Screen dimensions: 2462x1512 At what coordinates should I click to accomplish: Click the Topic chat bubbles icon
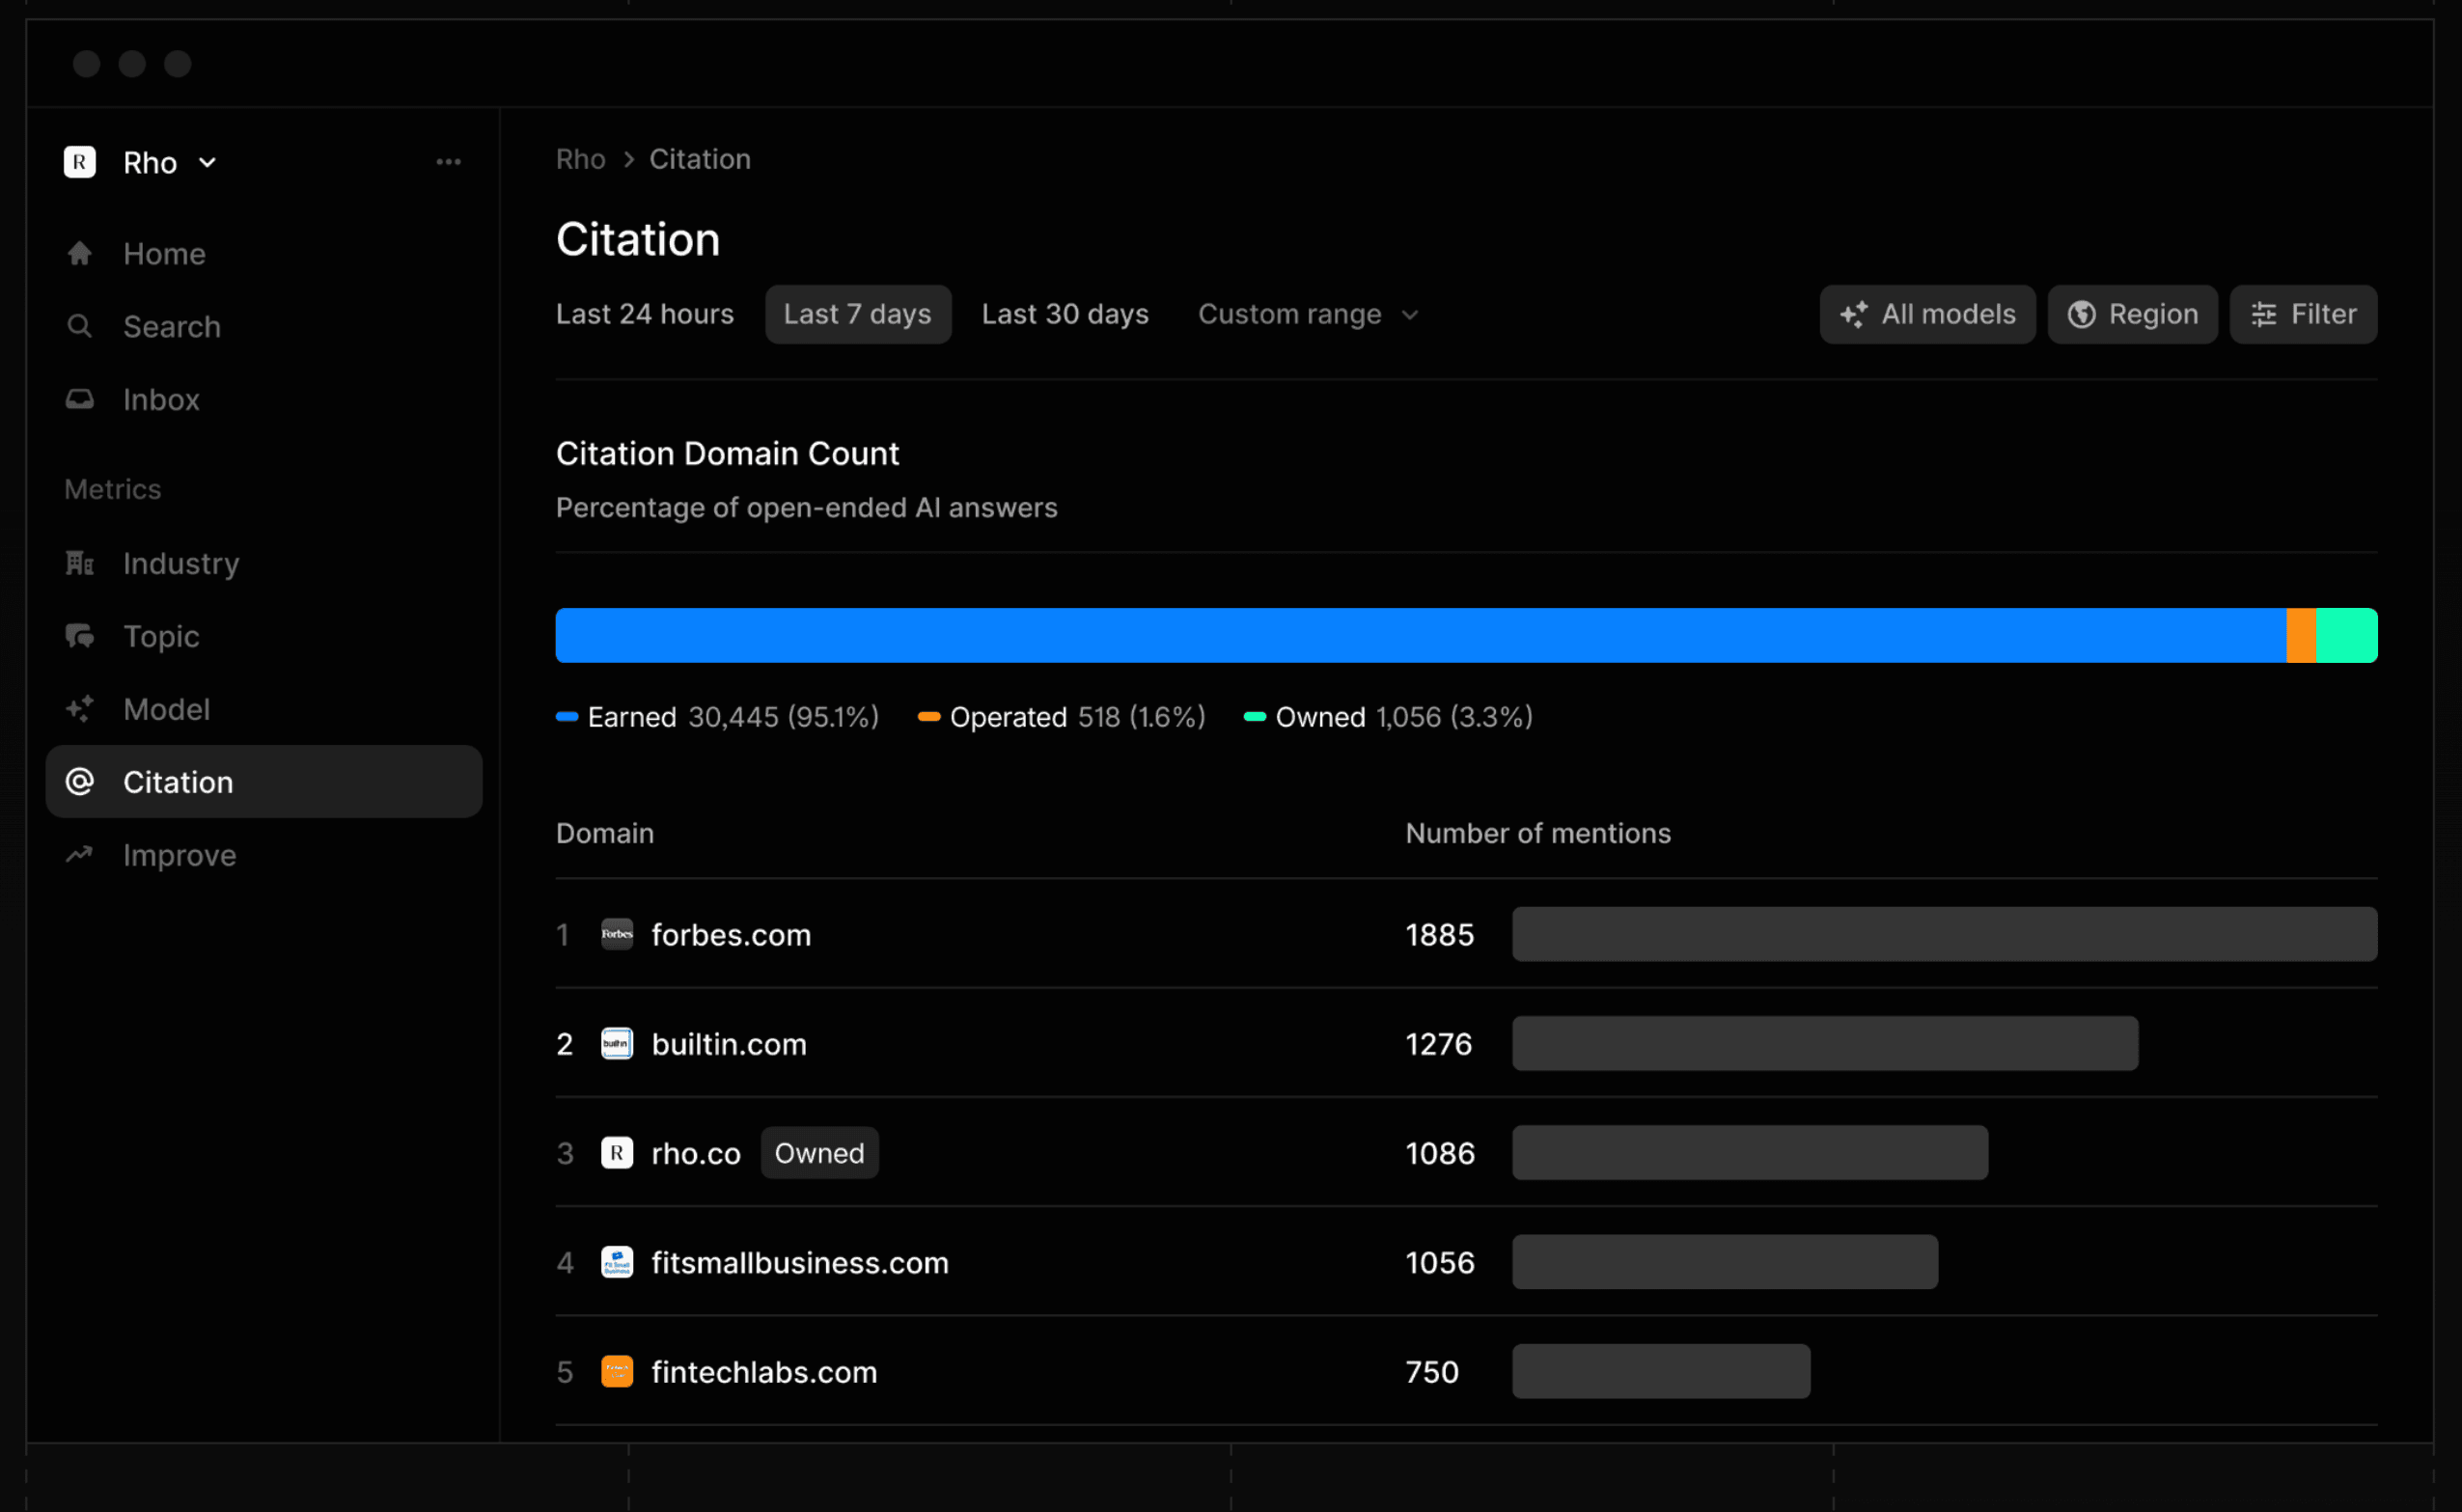click(80, 637)
